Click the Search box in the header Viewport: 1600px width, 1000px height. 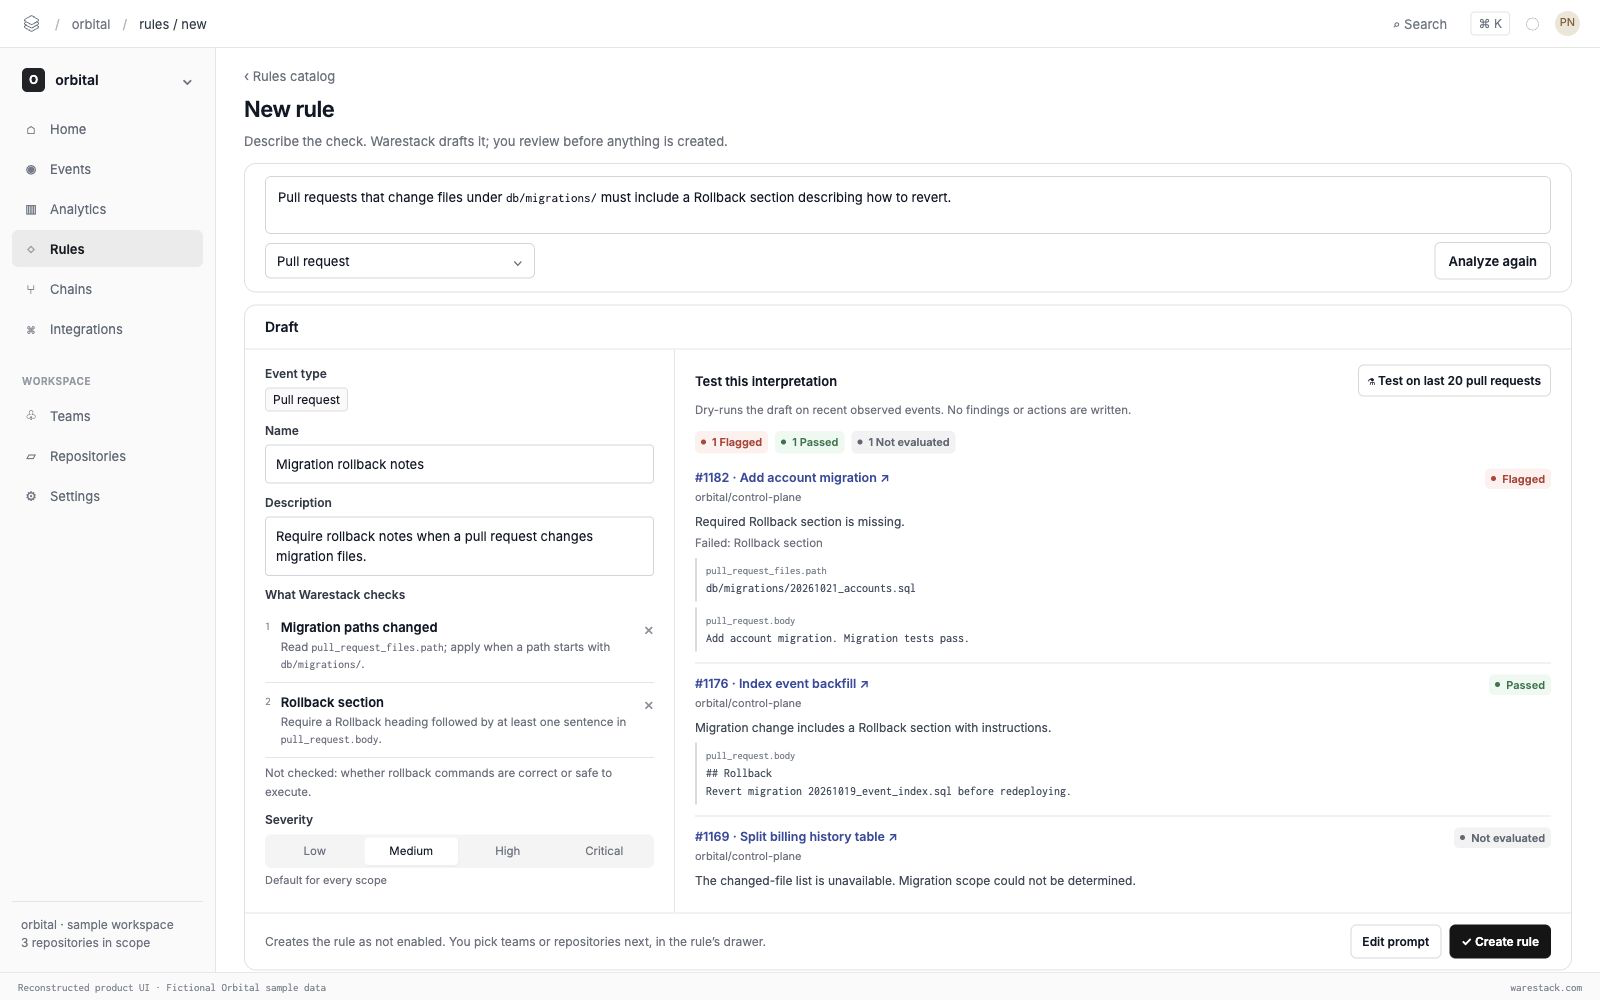(1420, 24)
